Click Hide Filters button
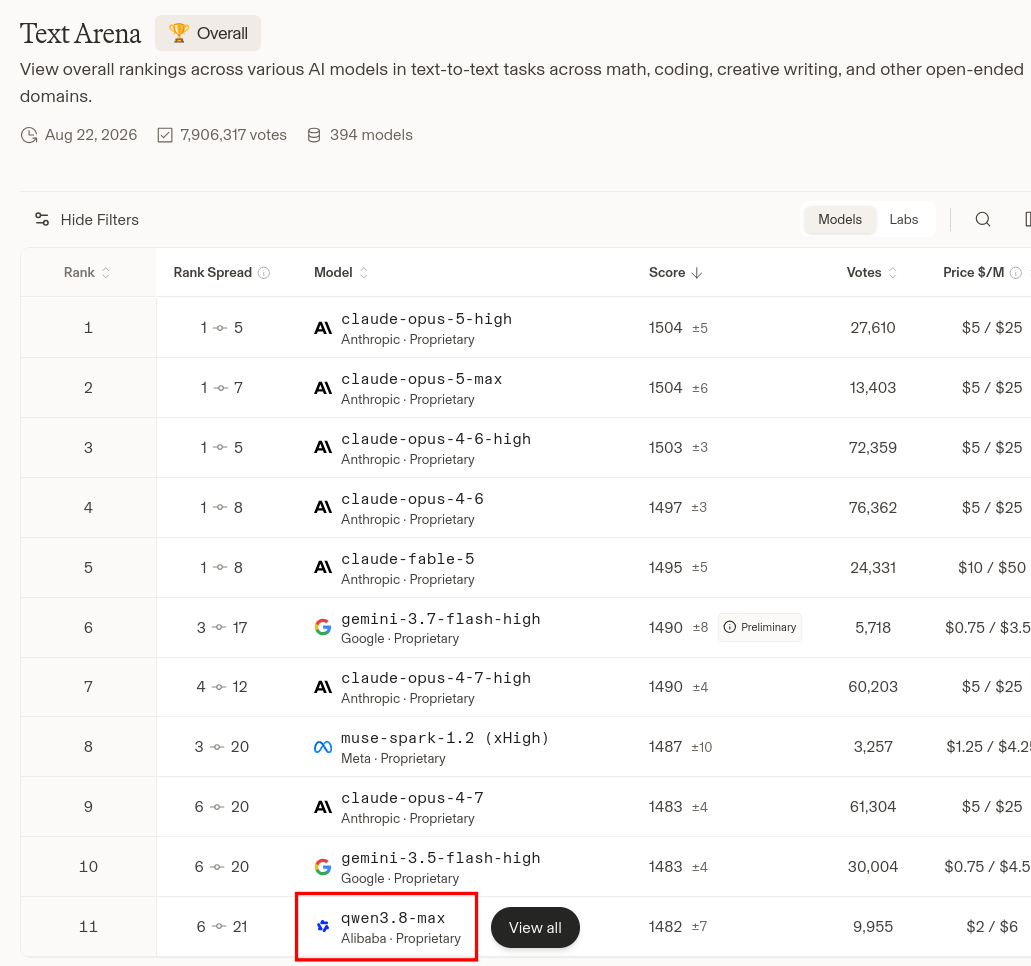Image resolution: width=1031 pixels, height=966 pixels. click(87, 220)
